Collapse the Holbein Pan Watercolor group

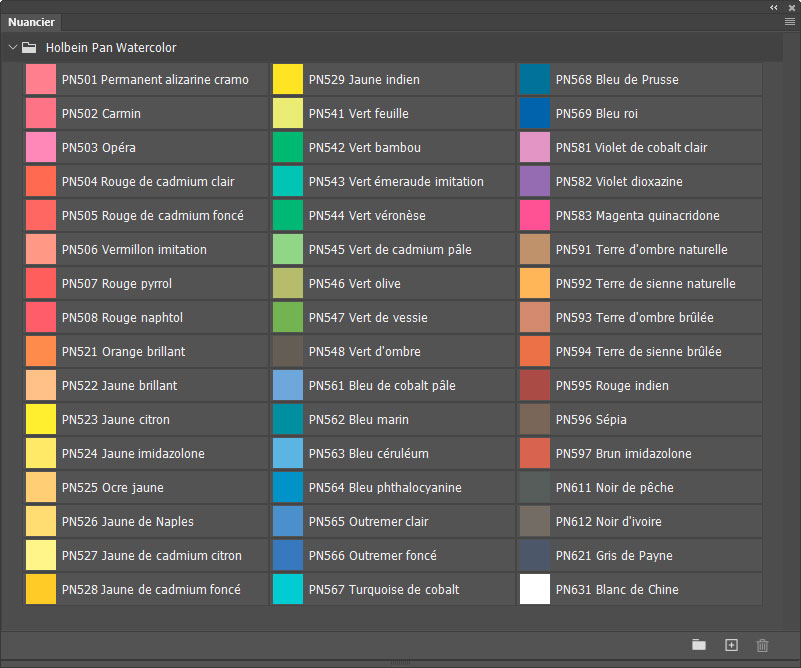pyautogui.click(x=12, y=47)
